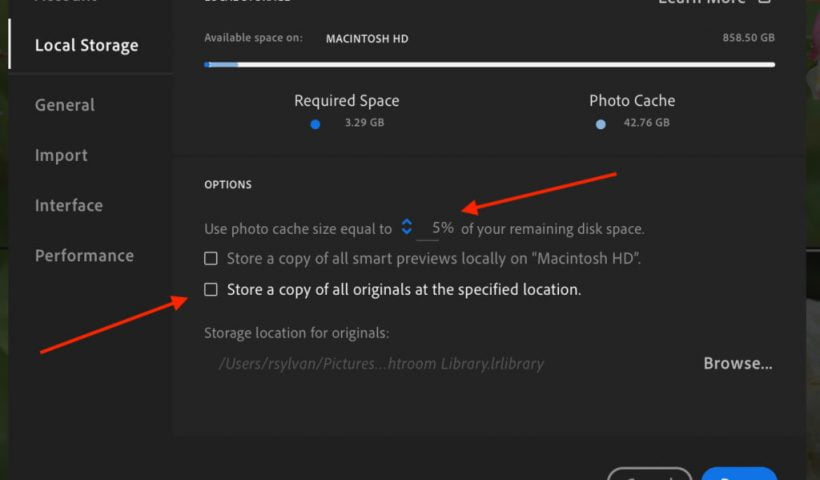820x480 pixels.
Task: Click the blue Required Space indicator dot
Action: click(x=315, y=124)
